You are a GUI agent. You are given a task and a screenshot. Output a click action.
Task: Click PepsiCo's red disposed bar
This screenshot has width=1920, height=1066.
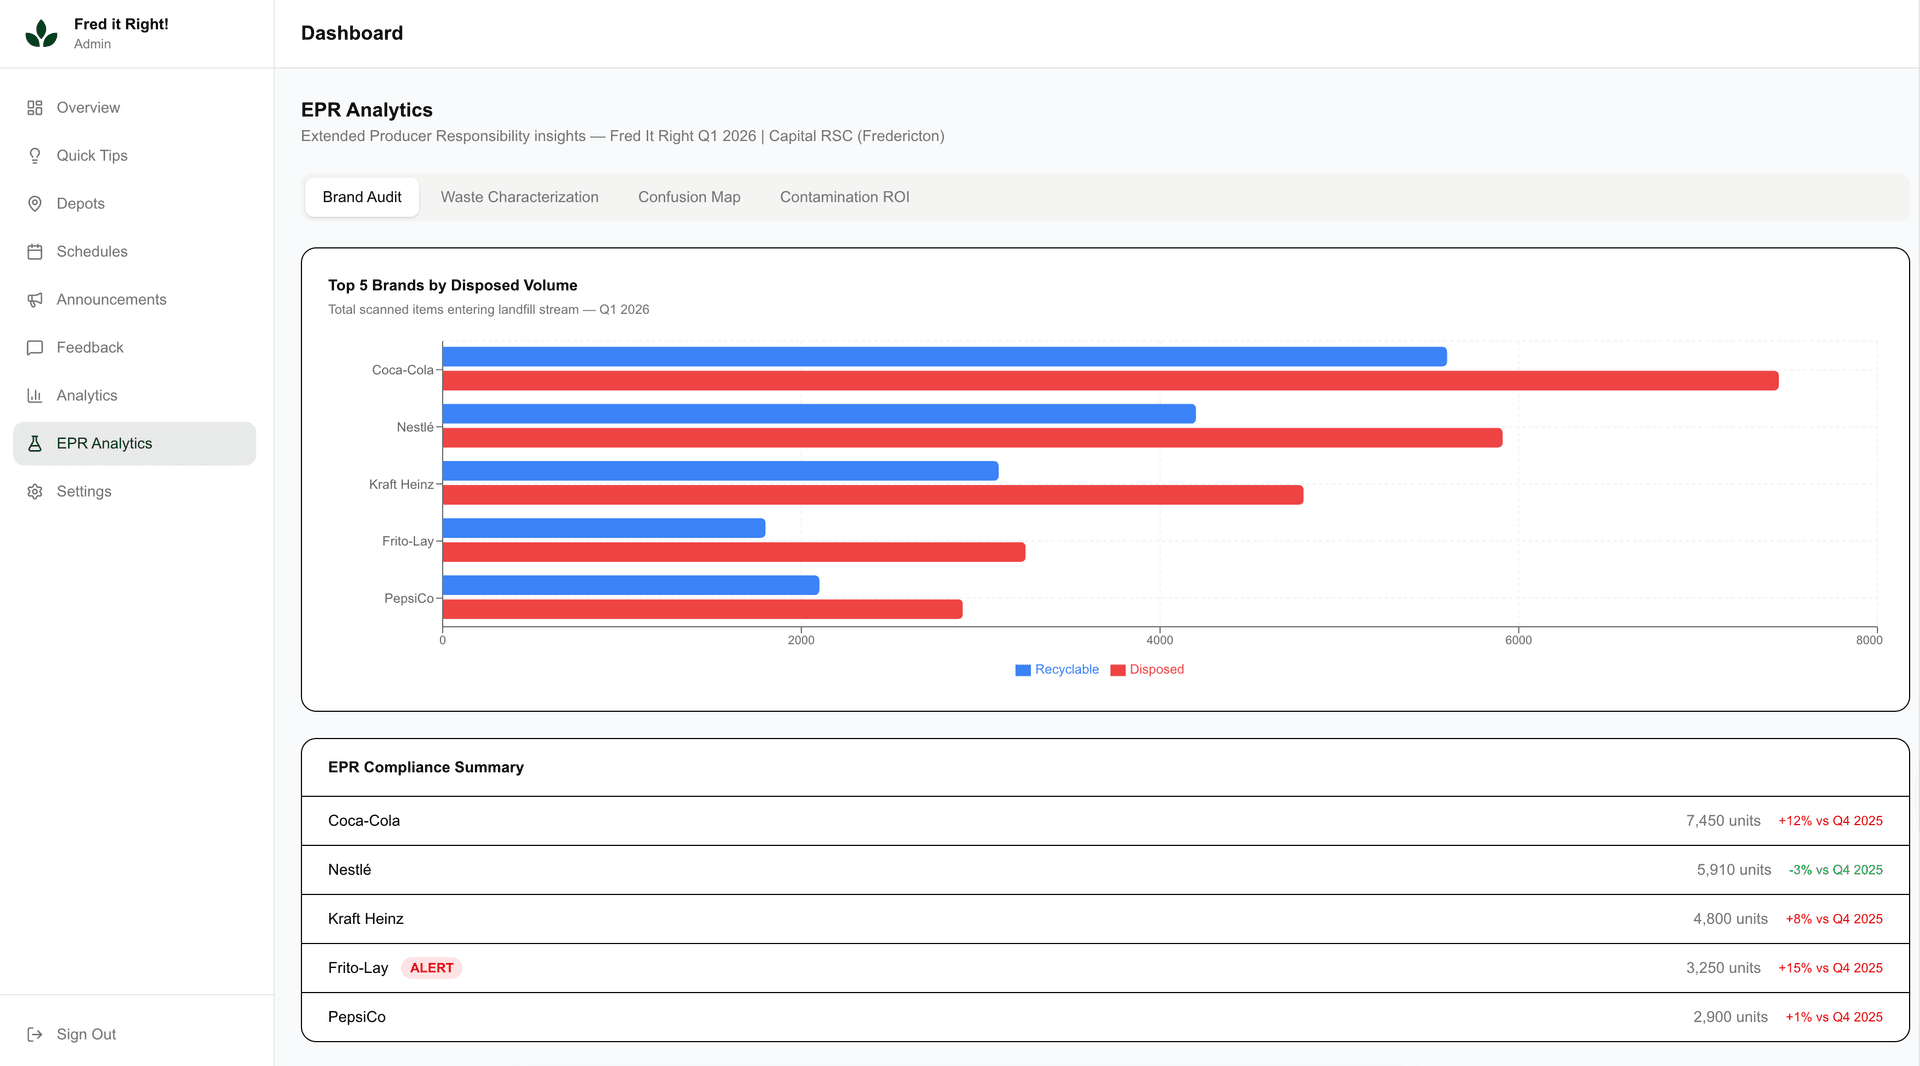[x=702, y=609]
